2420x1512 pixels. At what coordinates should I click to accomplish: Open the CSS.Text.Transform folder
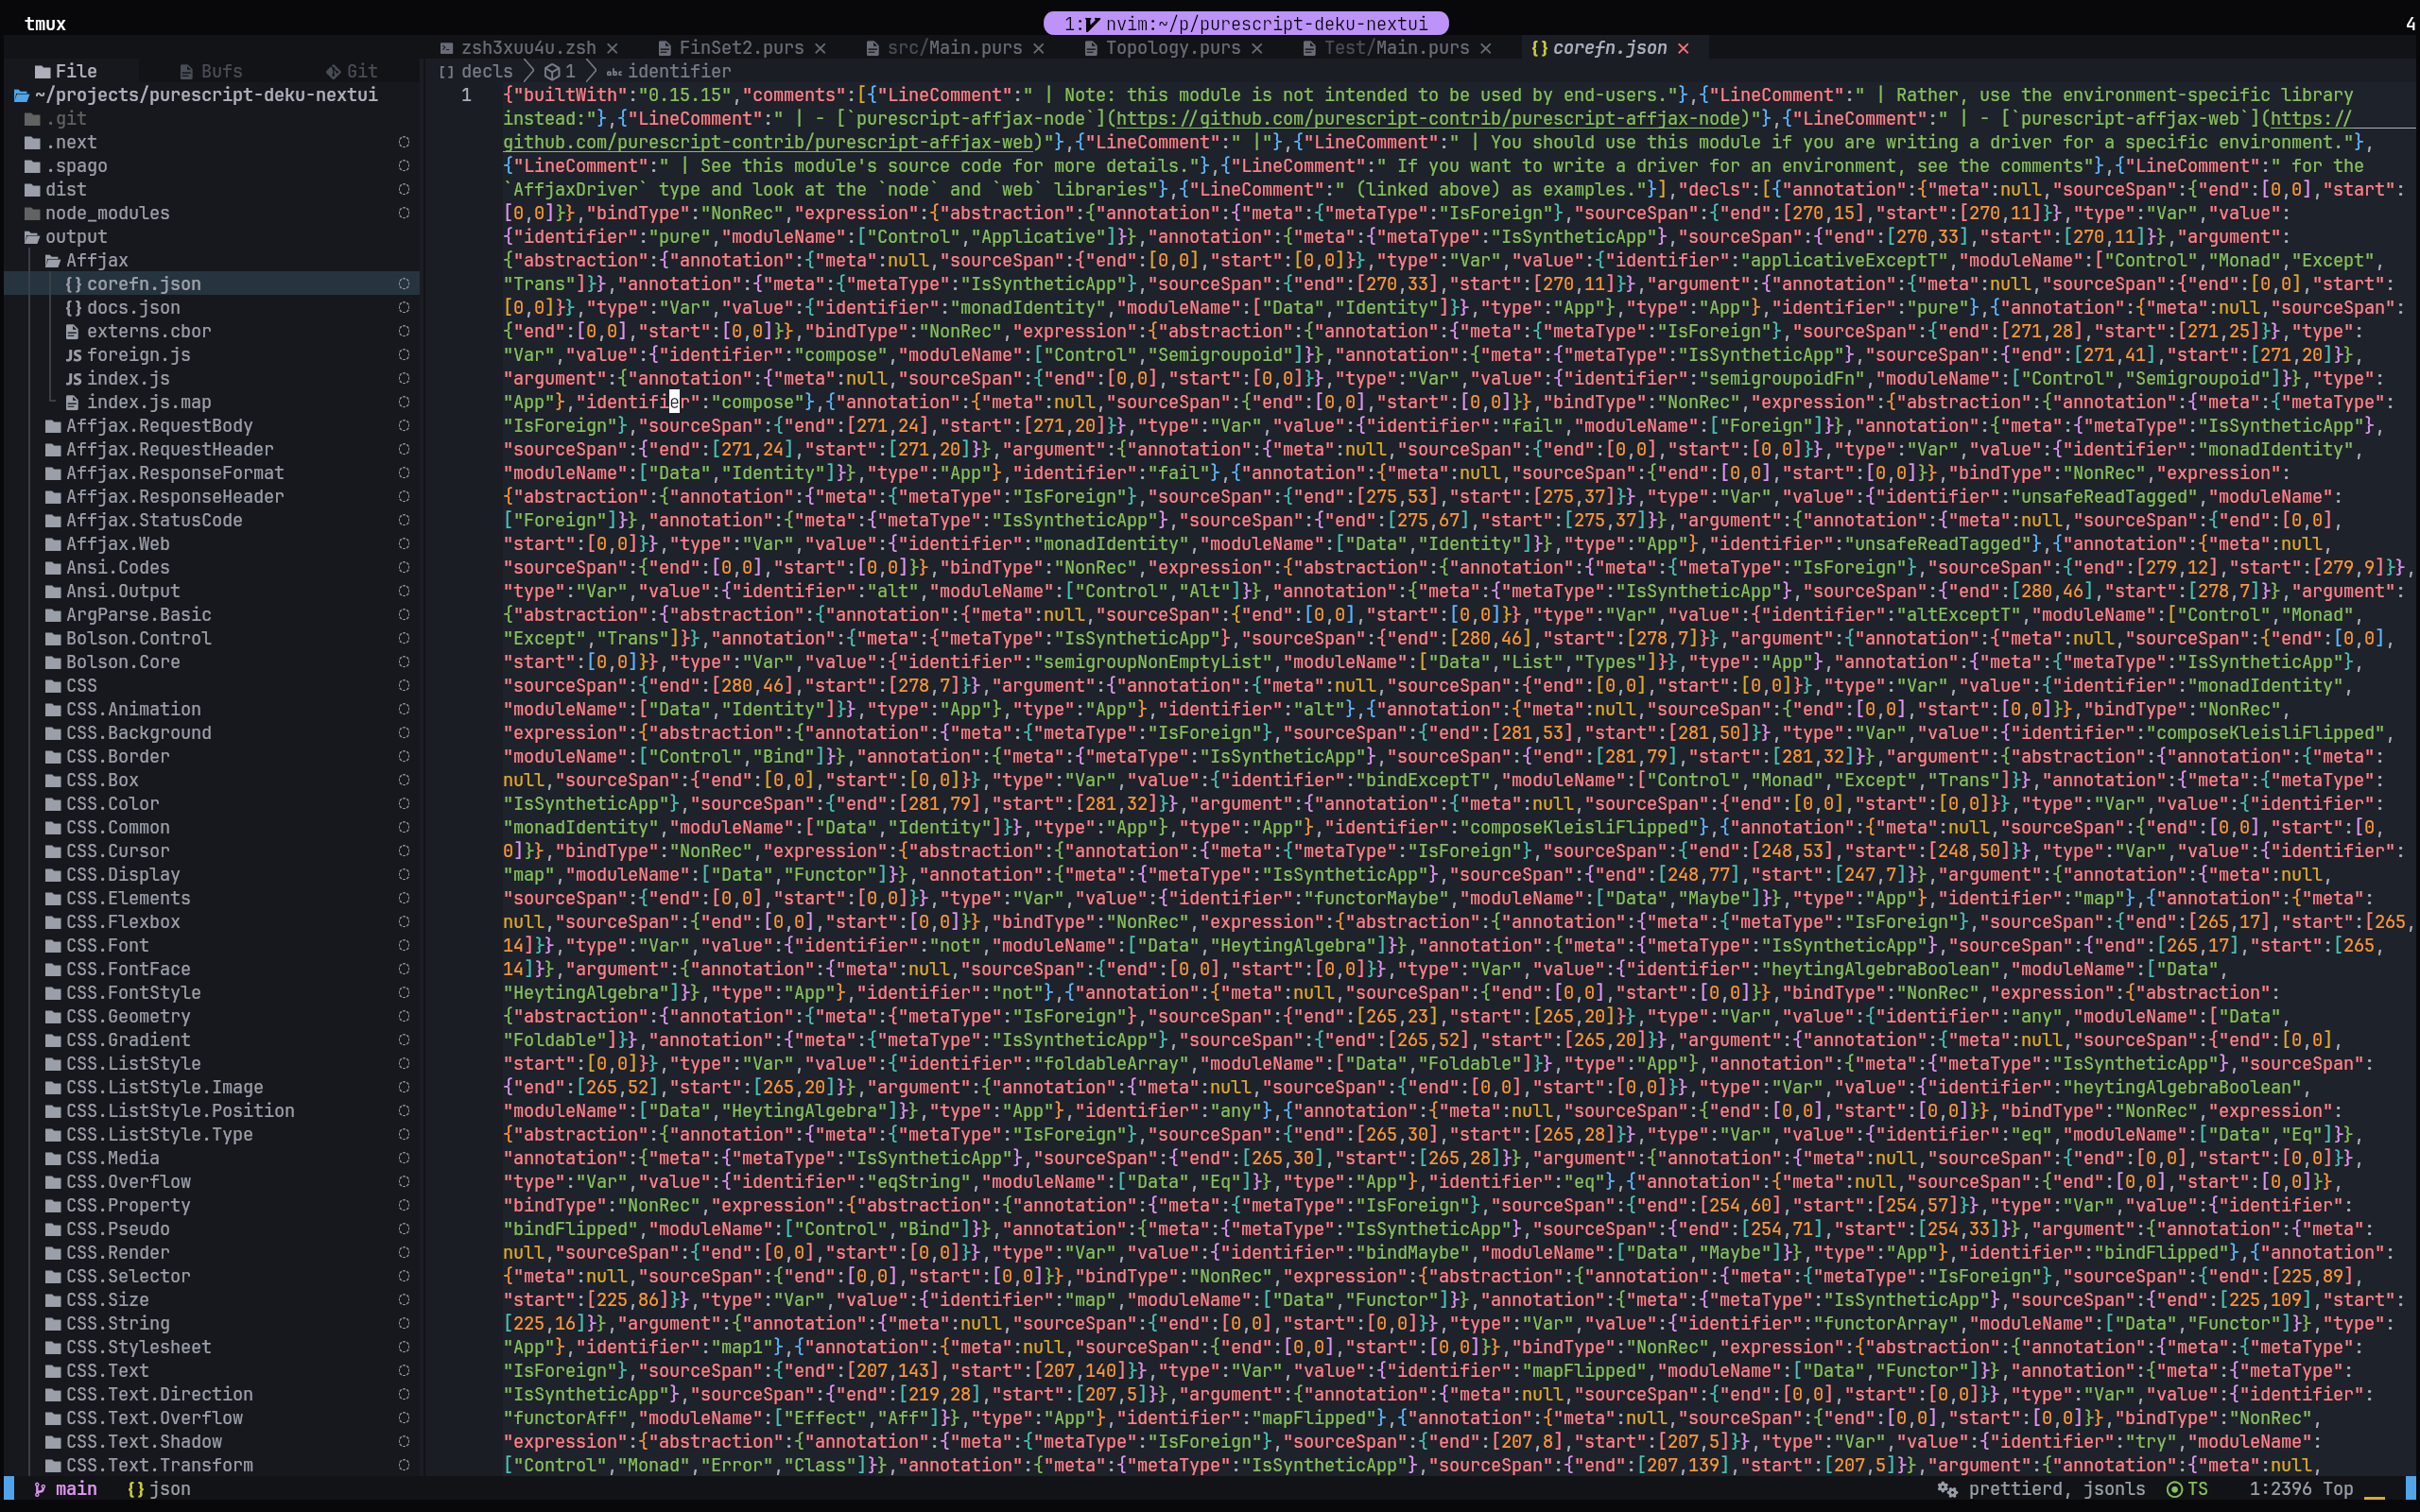[x=148, y=1465]
